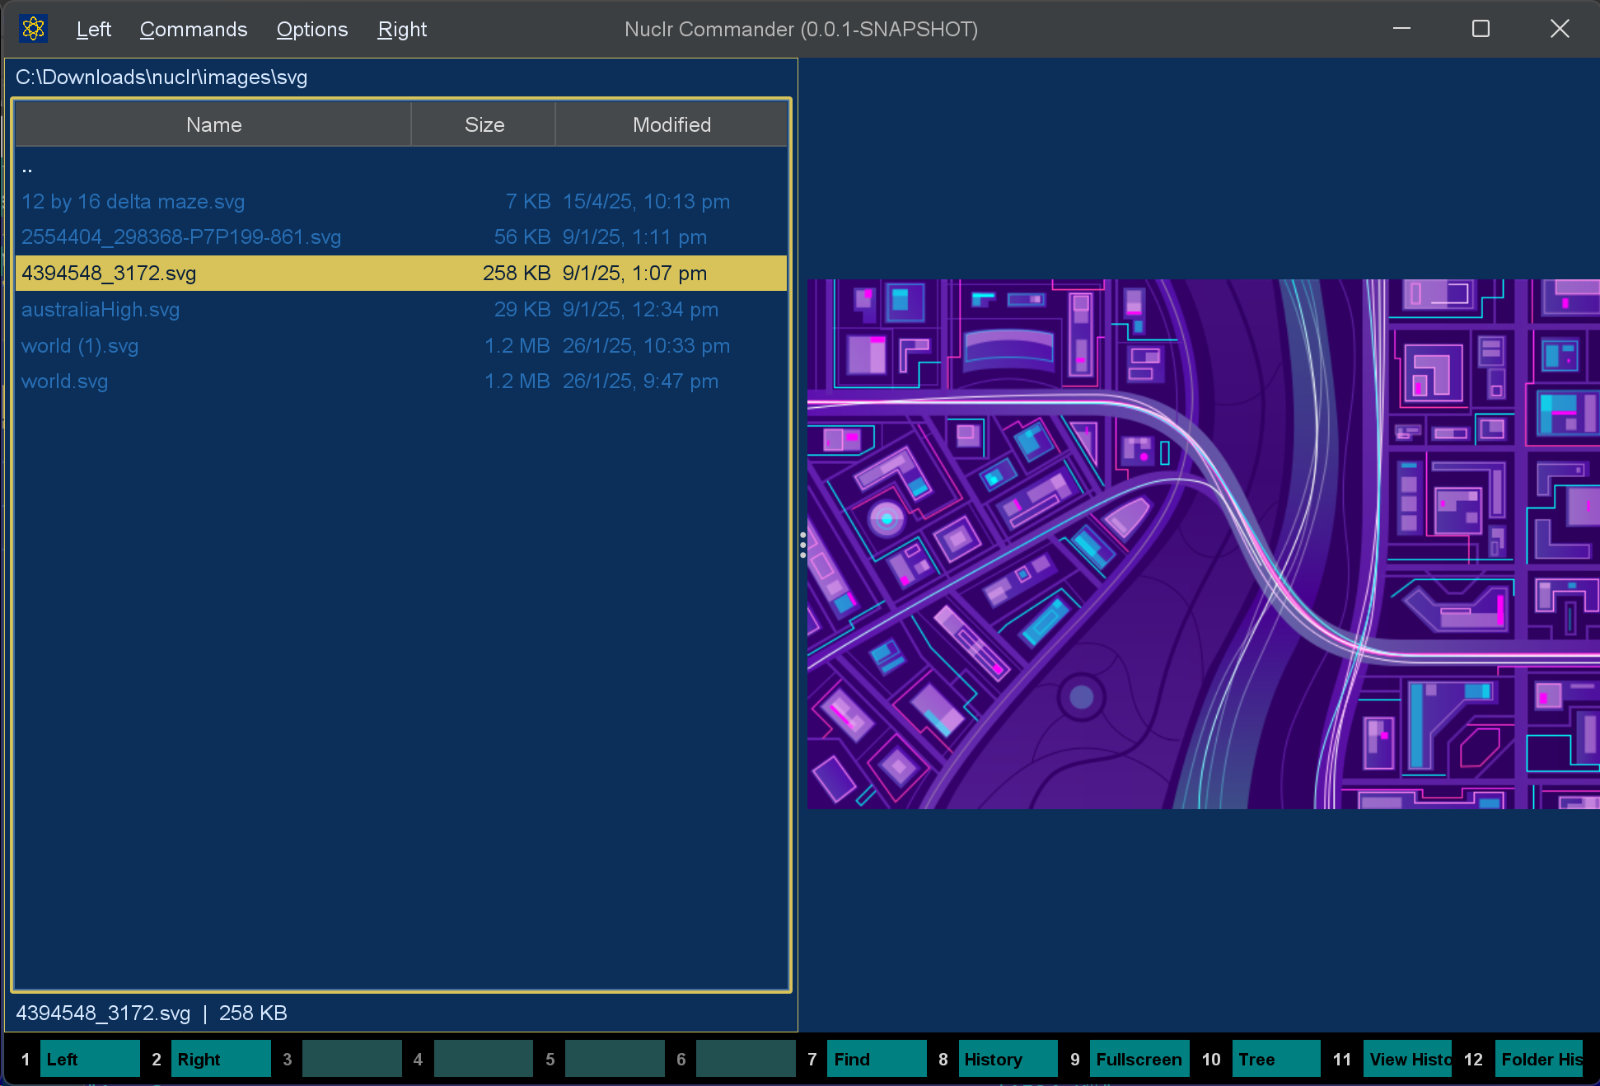
Task: Open Folder History function key 12 button
Action: 1540,1059
